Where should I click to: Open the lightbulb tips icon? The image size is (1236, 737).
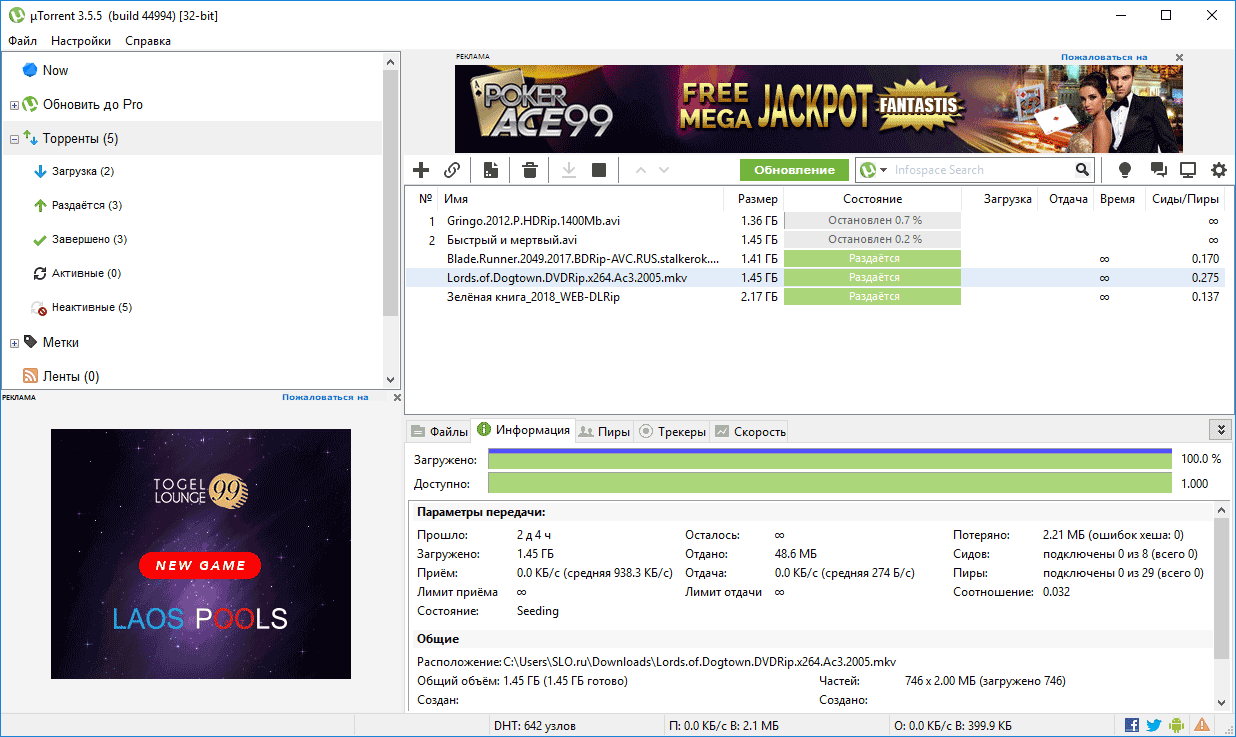tap(1124, 170)
